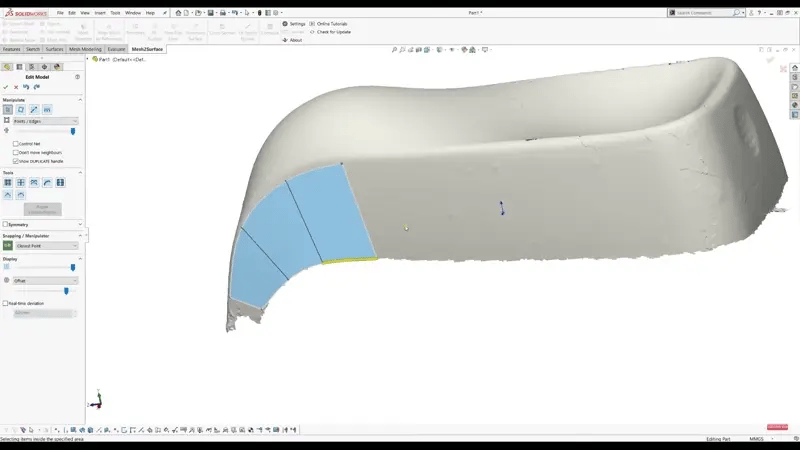Click the first icon in the Tools section
Screen dimensions: 800x450
[x=8, y=182]
